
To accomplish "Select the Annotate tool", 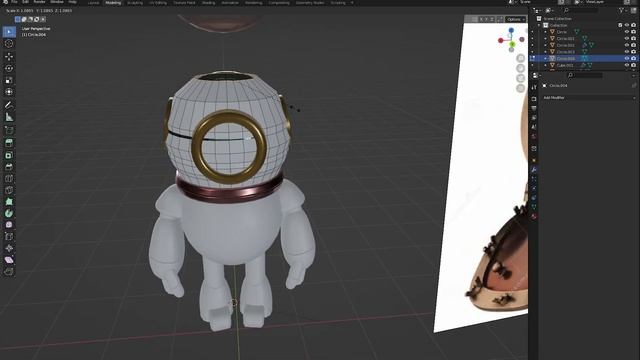I will click(9, 105).
